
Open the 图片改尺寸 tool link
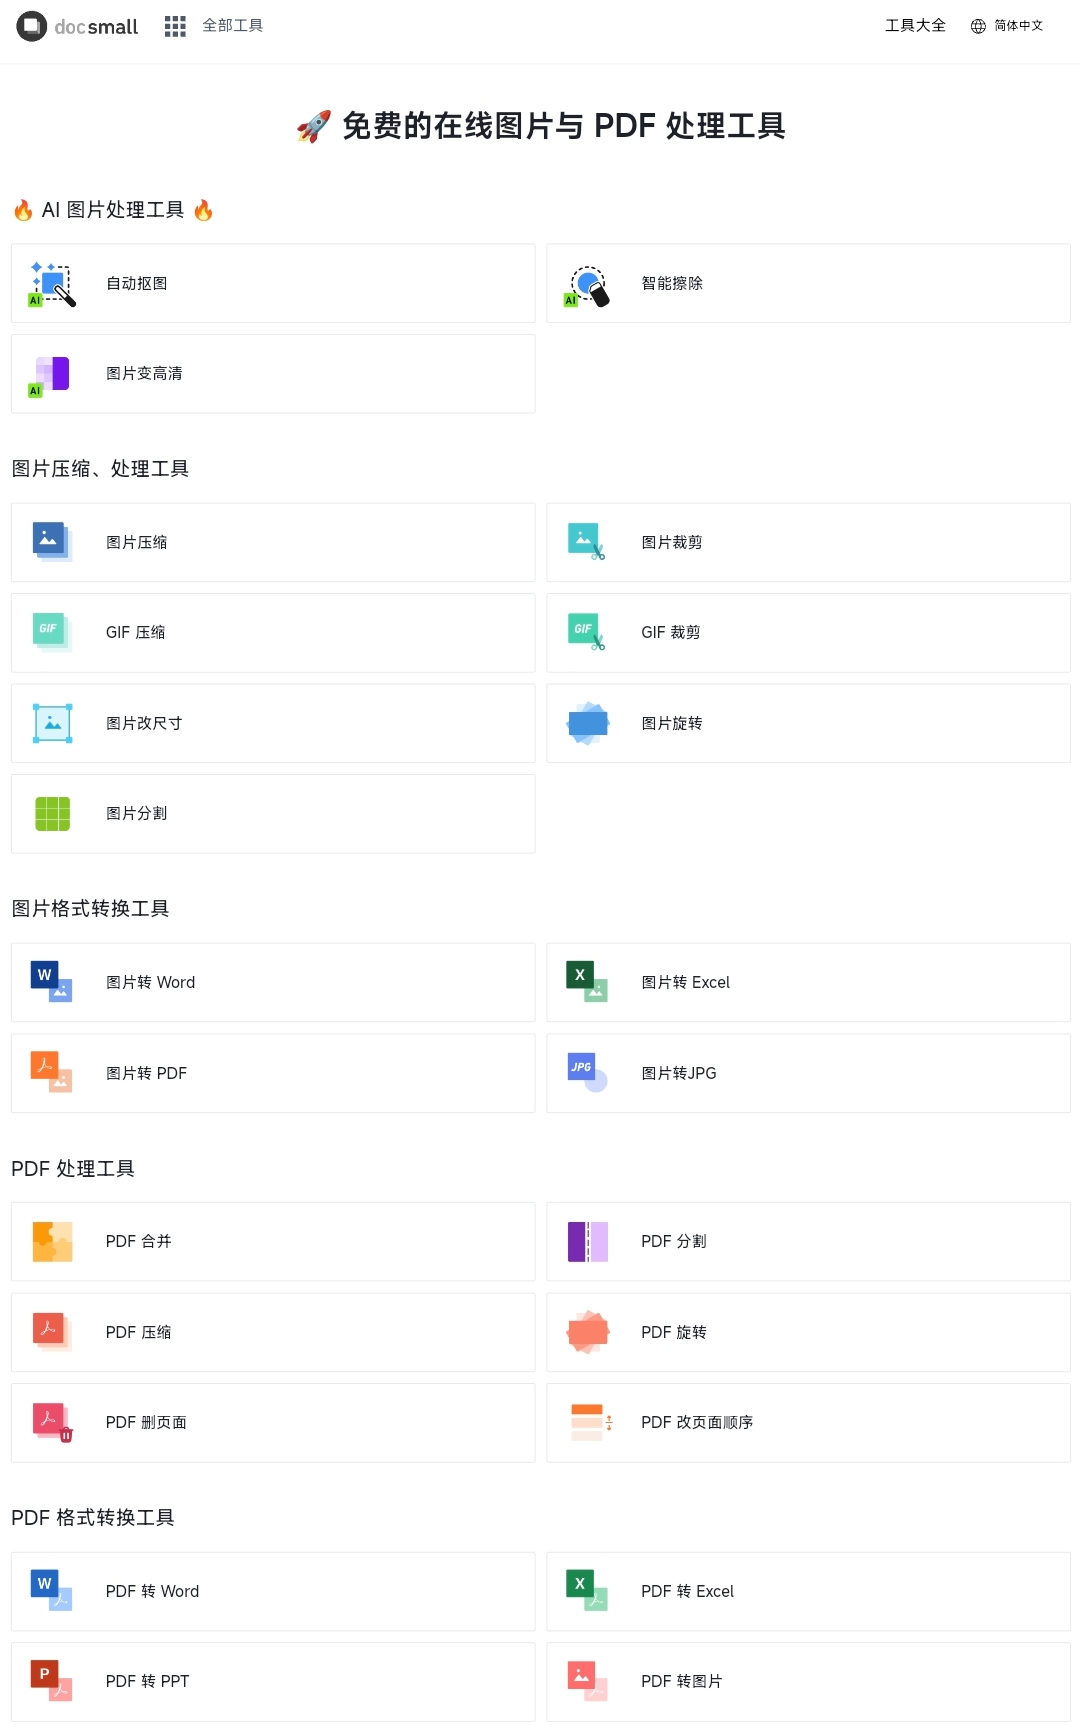(x=273, y=723)
